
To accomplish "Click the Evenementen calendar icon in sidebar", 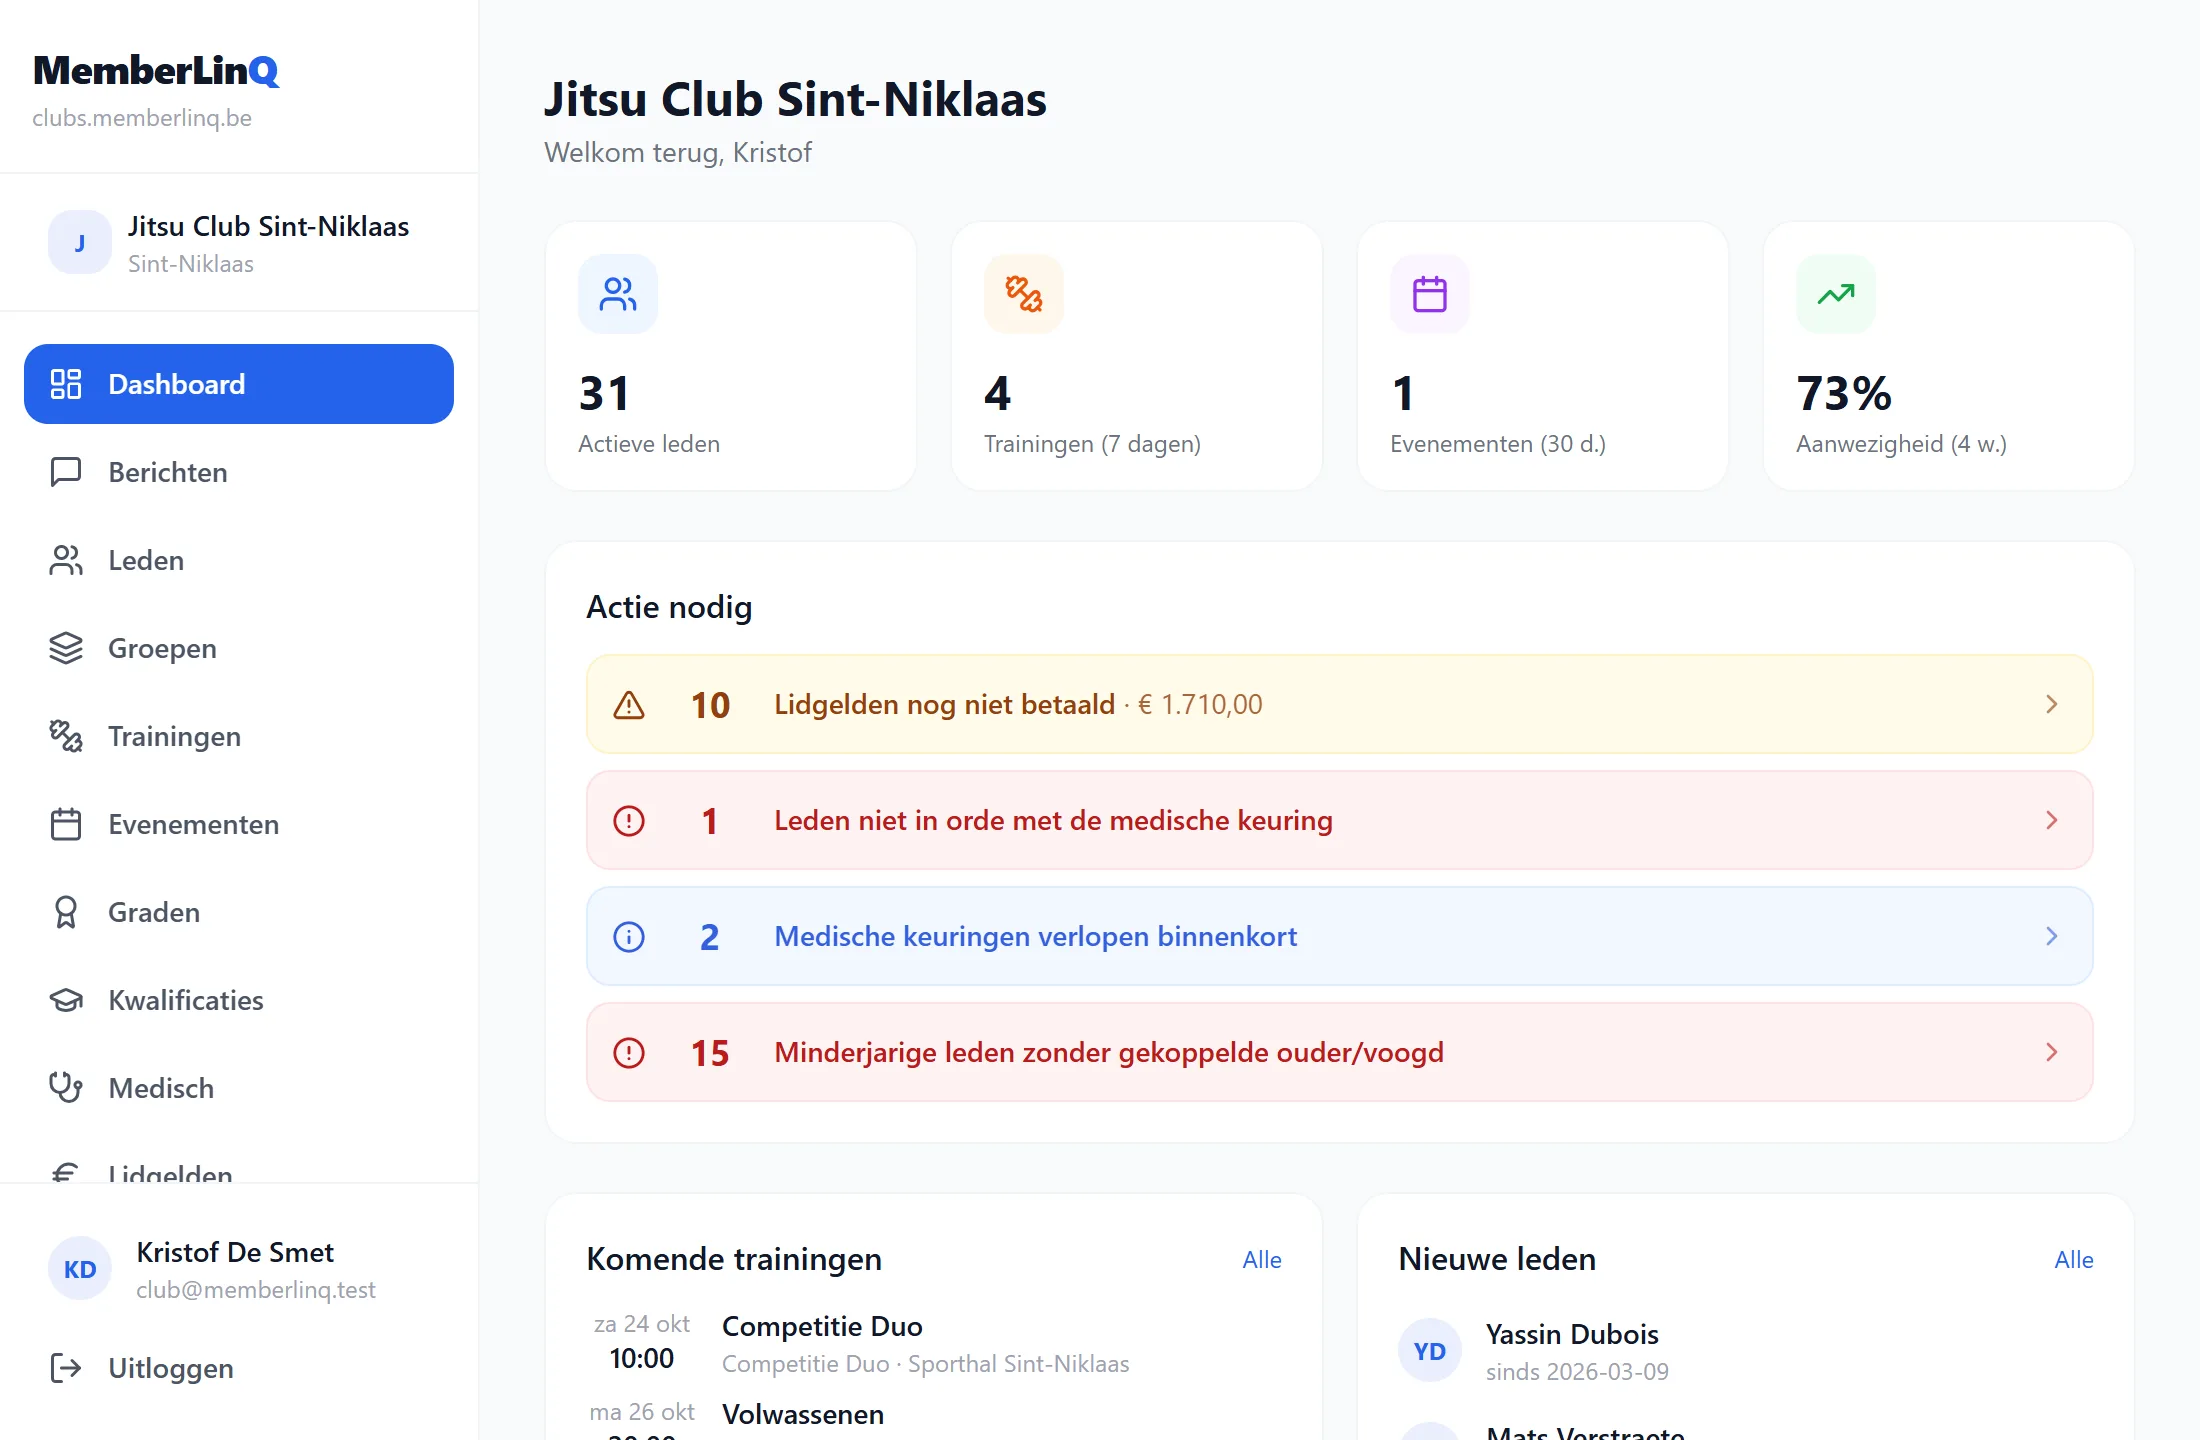I will pyautogui.click(x=66, y=824).
